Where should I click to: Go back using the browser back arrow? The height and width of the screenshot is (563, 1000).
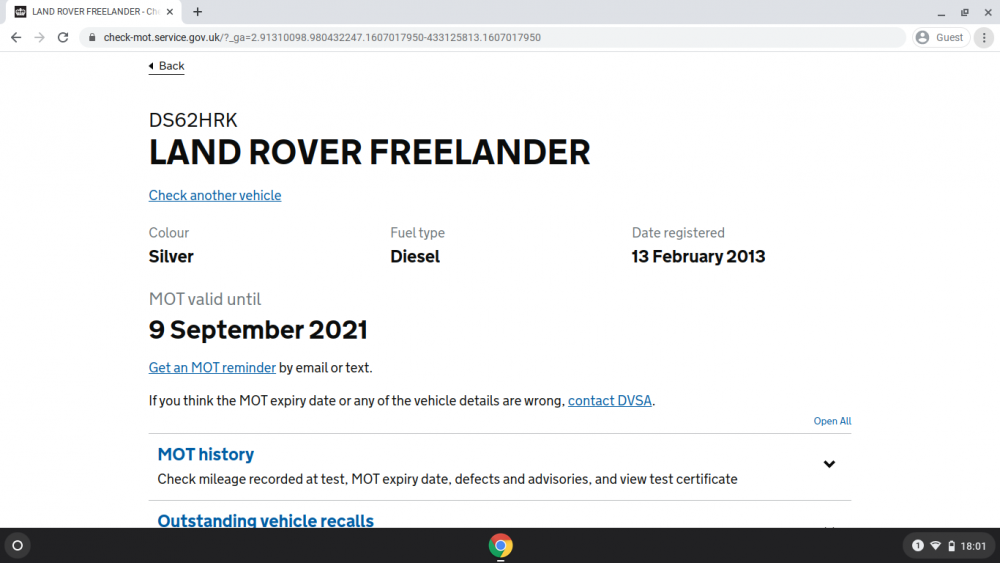(x=16, y=38)
